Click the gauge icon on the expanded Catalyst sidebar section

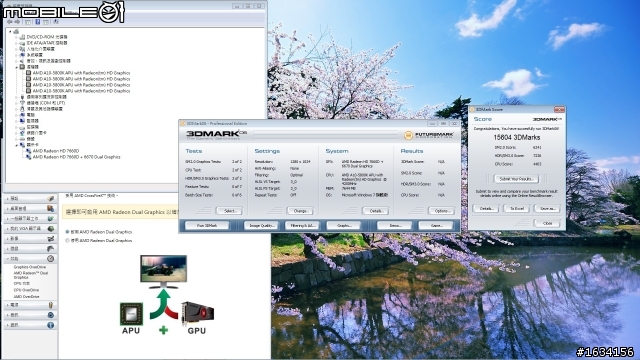pyautogui.click(x=51, y=259)
